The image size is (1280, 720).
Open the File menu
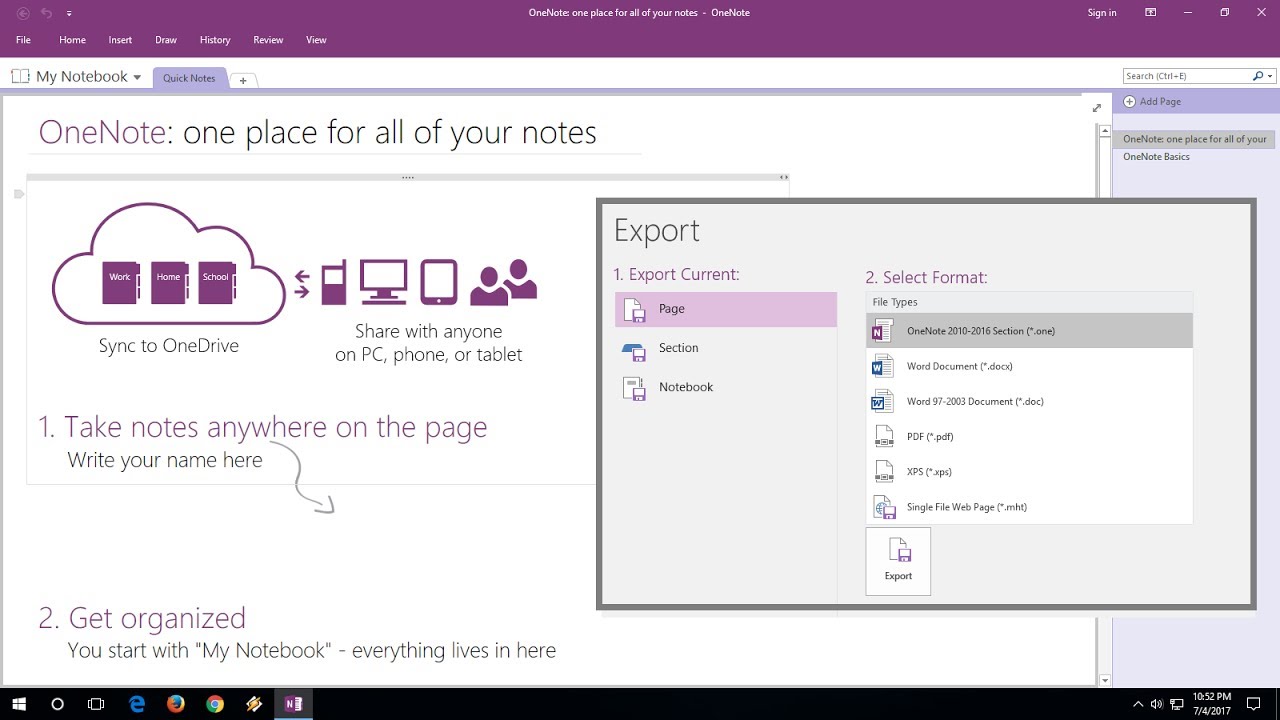[23, 40]
